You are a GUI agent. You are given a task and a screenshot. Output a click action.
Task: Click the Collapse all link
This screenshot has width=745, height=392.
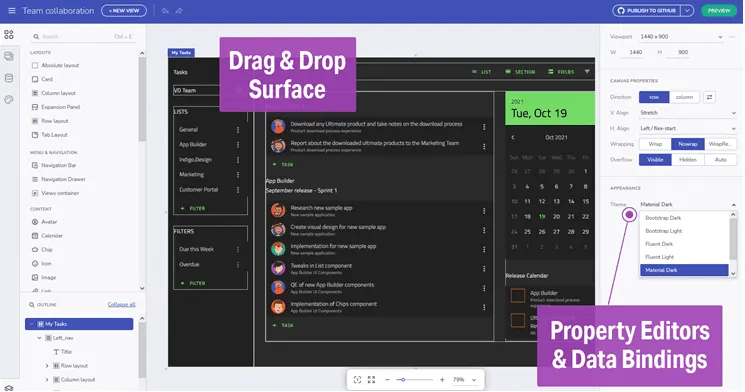pos(122,305)
